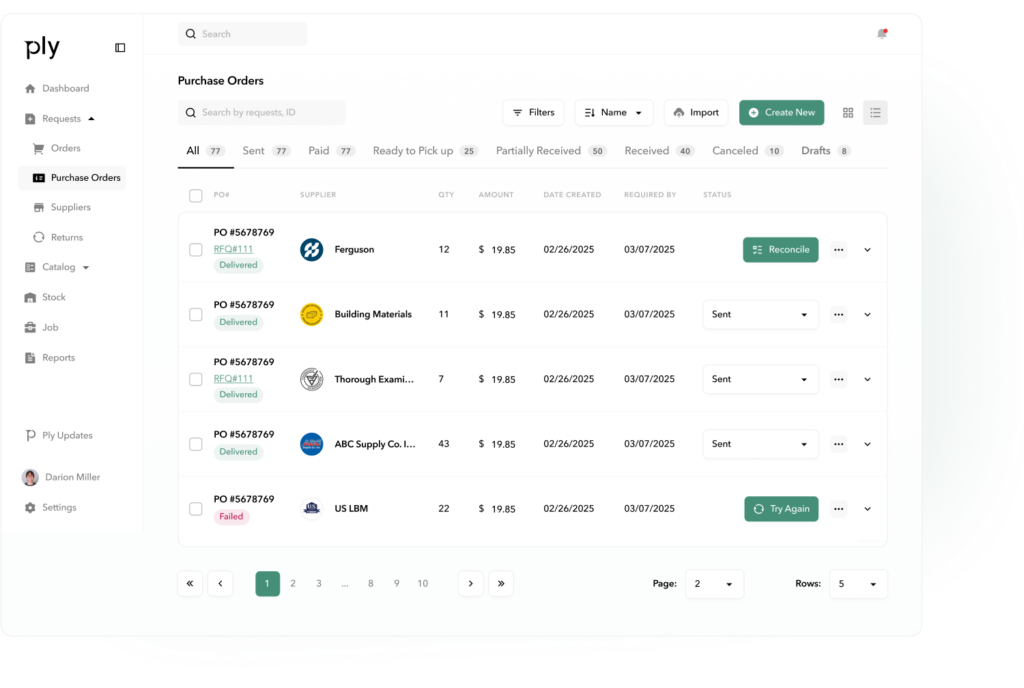Expand the US LBM order row
This screenshot has height=688, width=1024.
tap(867, 509)
